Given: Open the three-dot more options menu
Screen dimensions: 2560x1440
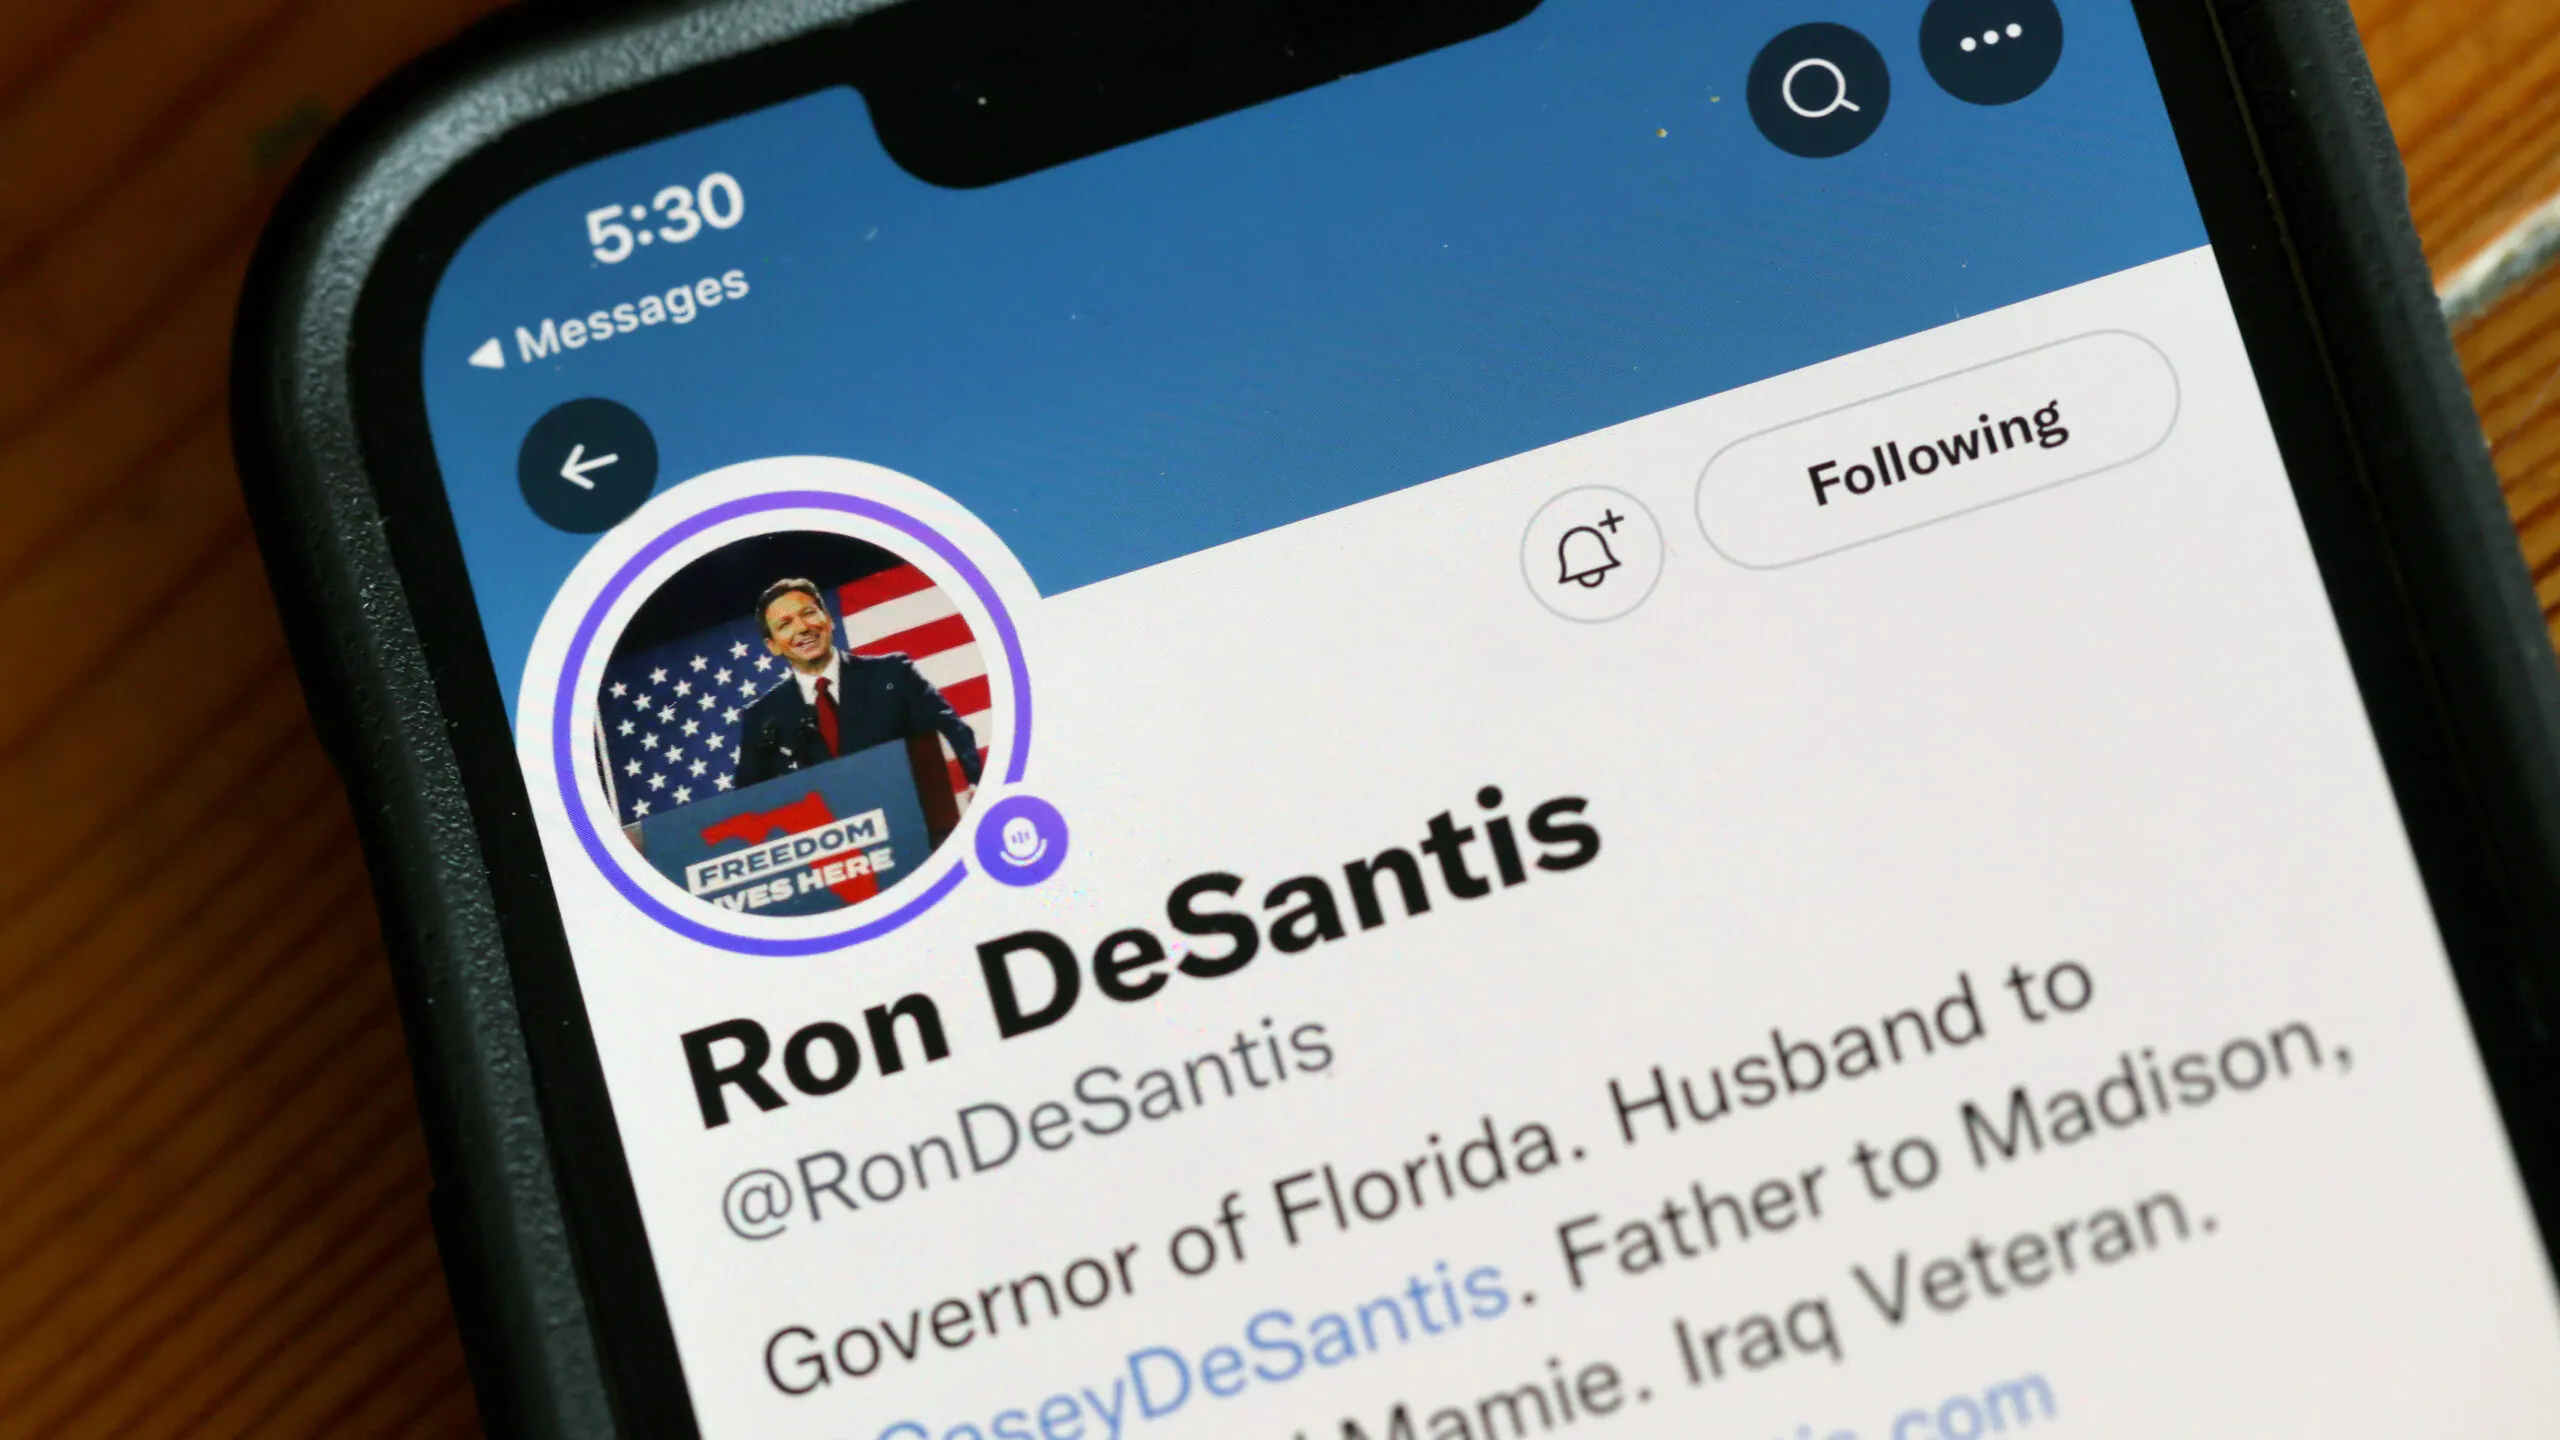Looking at the screenshot, I should point(1991,40).
